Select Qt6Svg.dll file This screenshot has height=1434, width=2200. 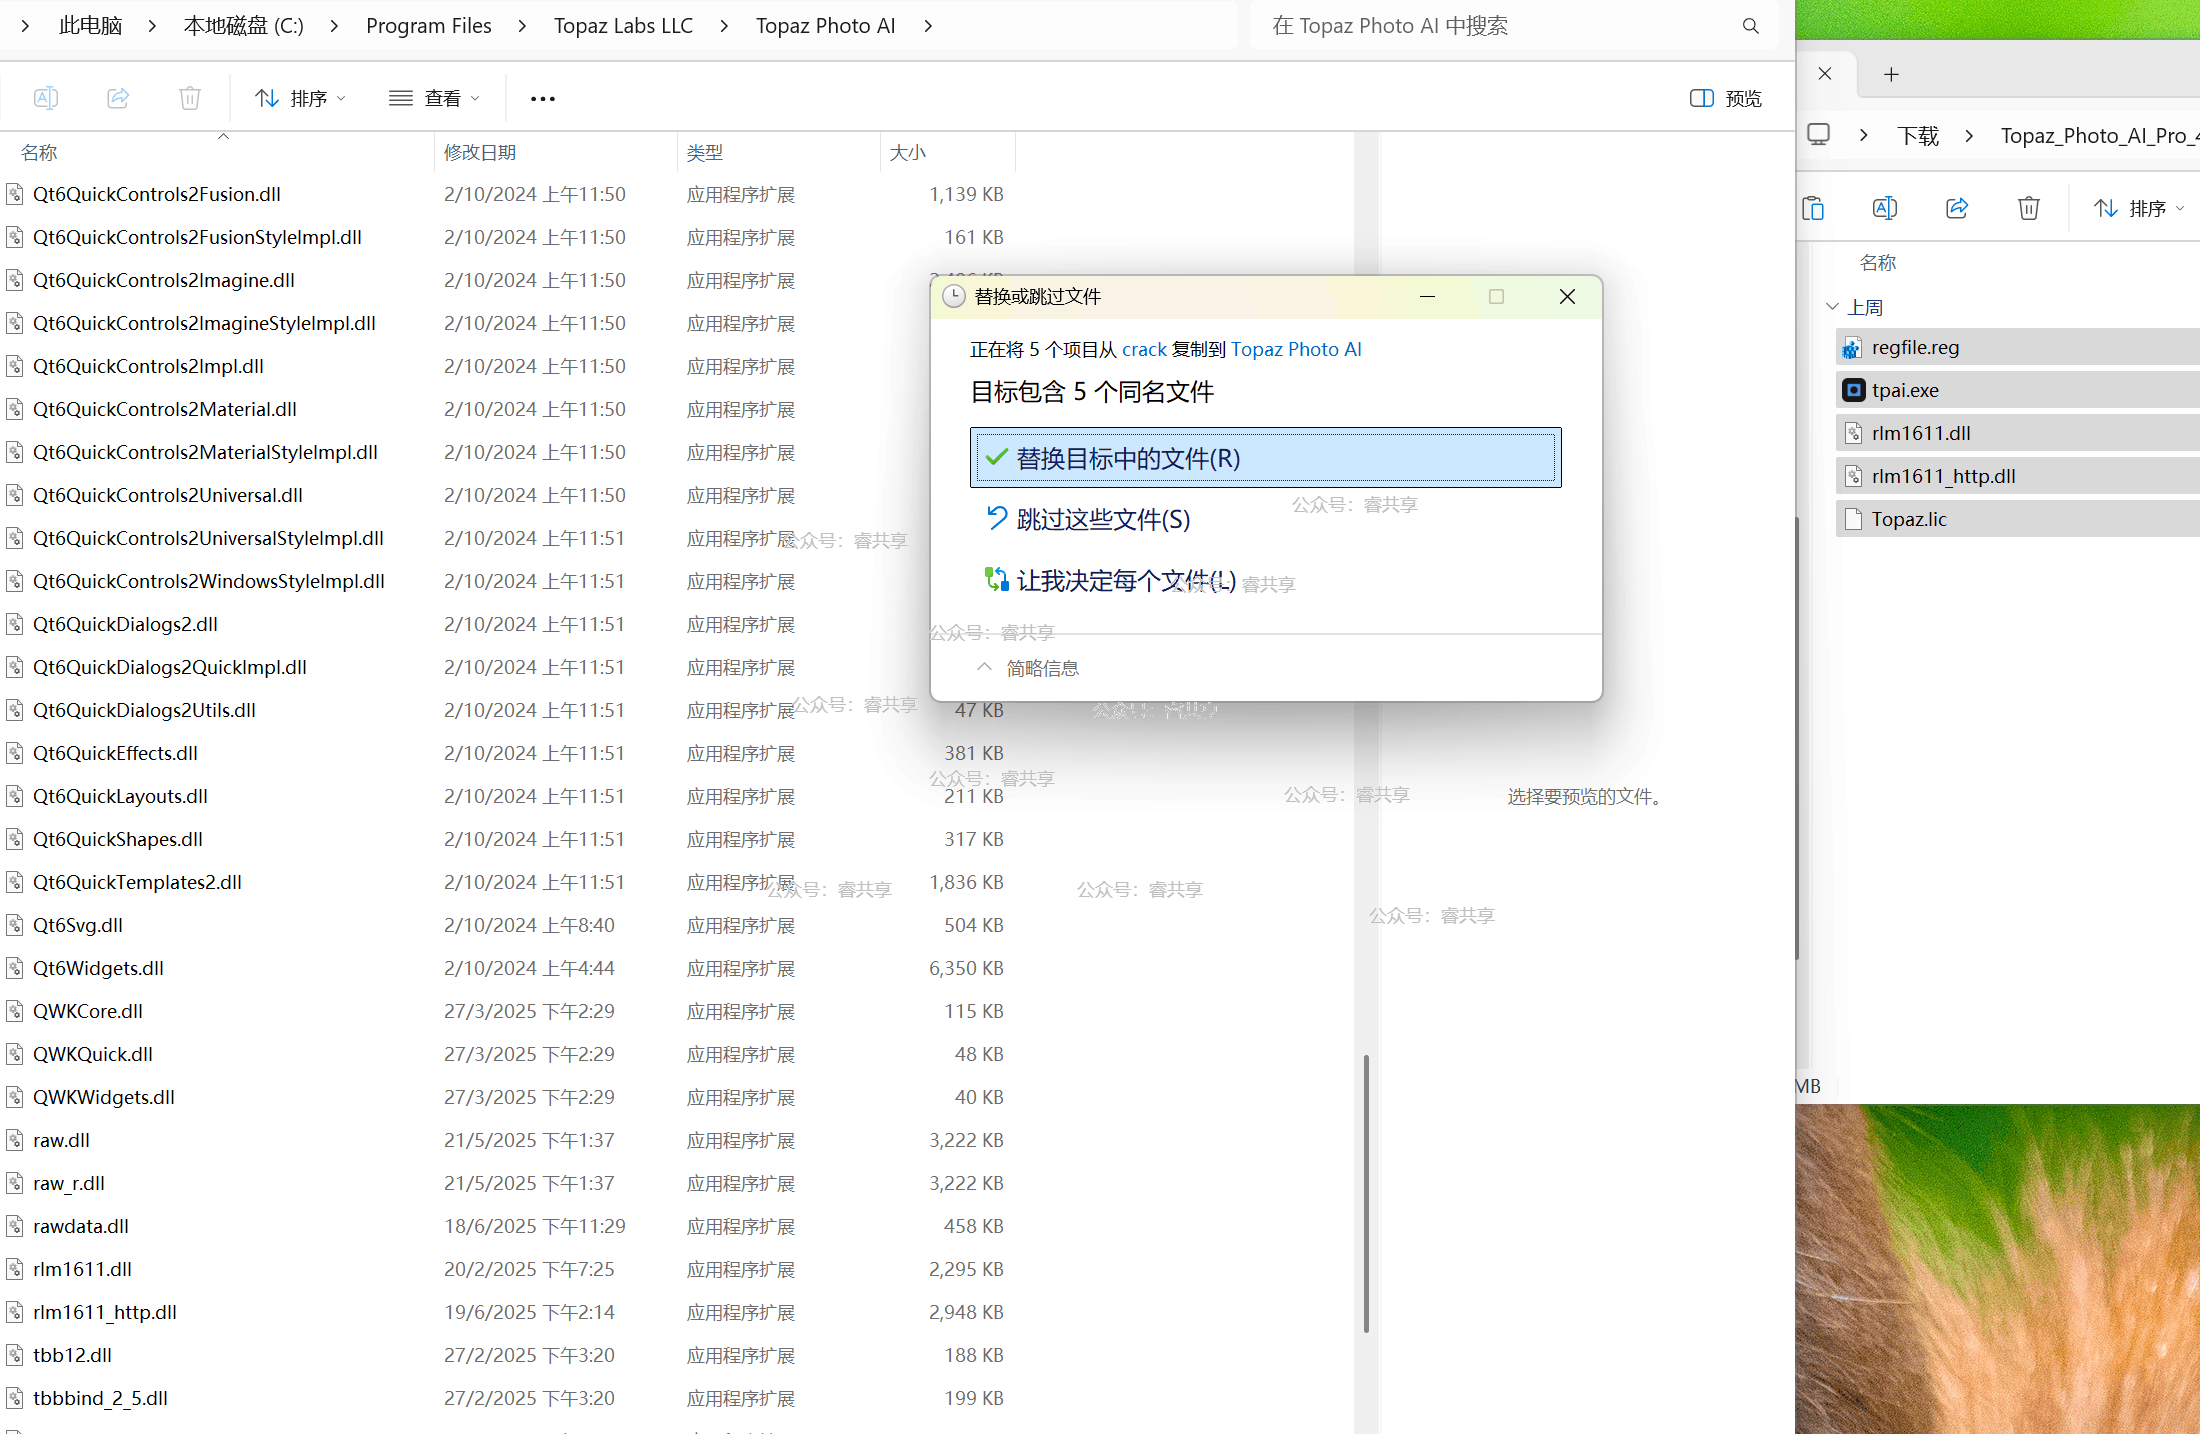pos(78,925)
